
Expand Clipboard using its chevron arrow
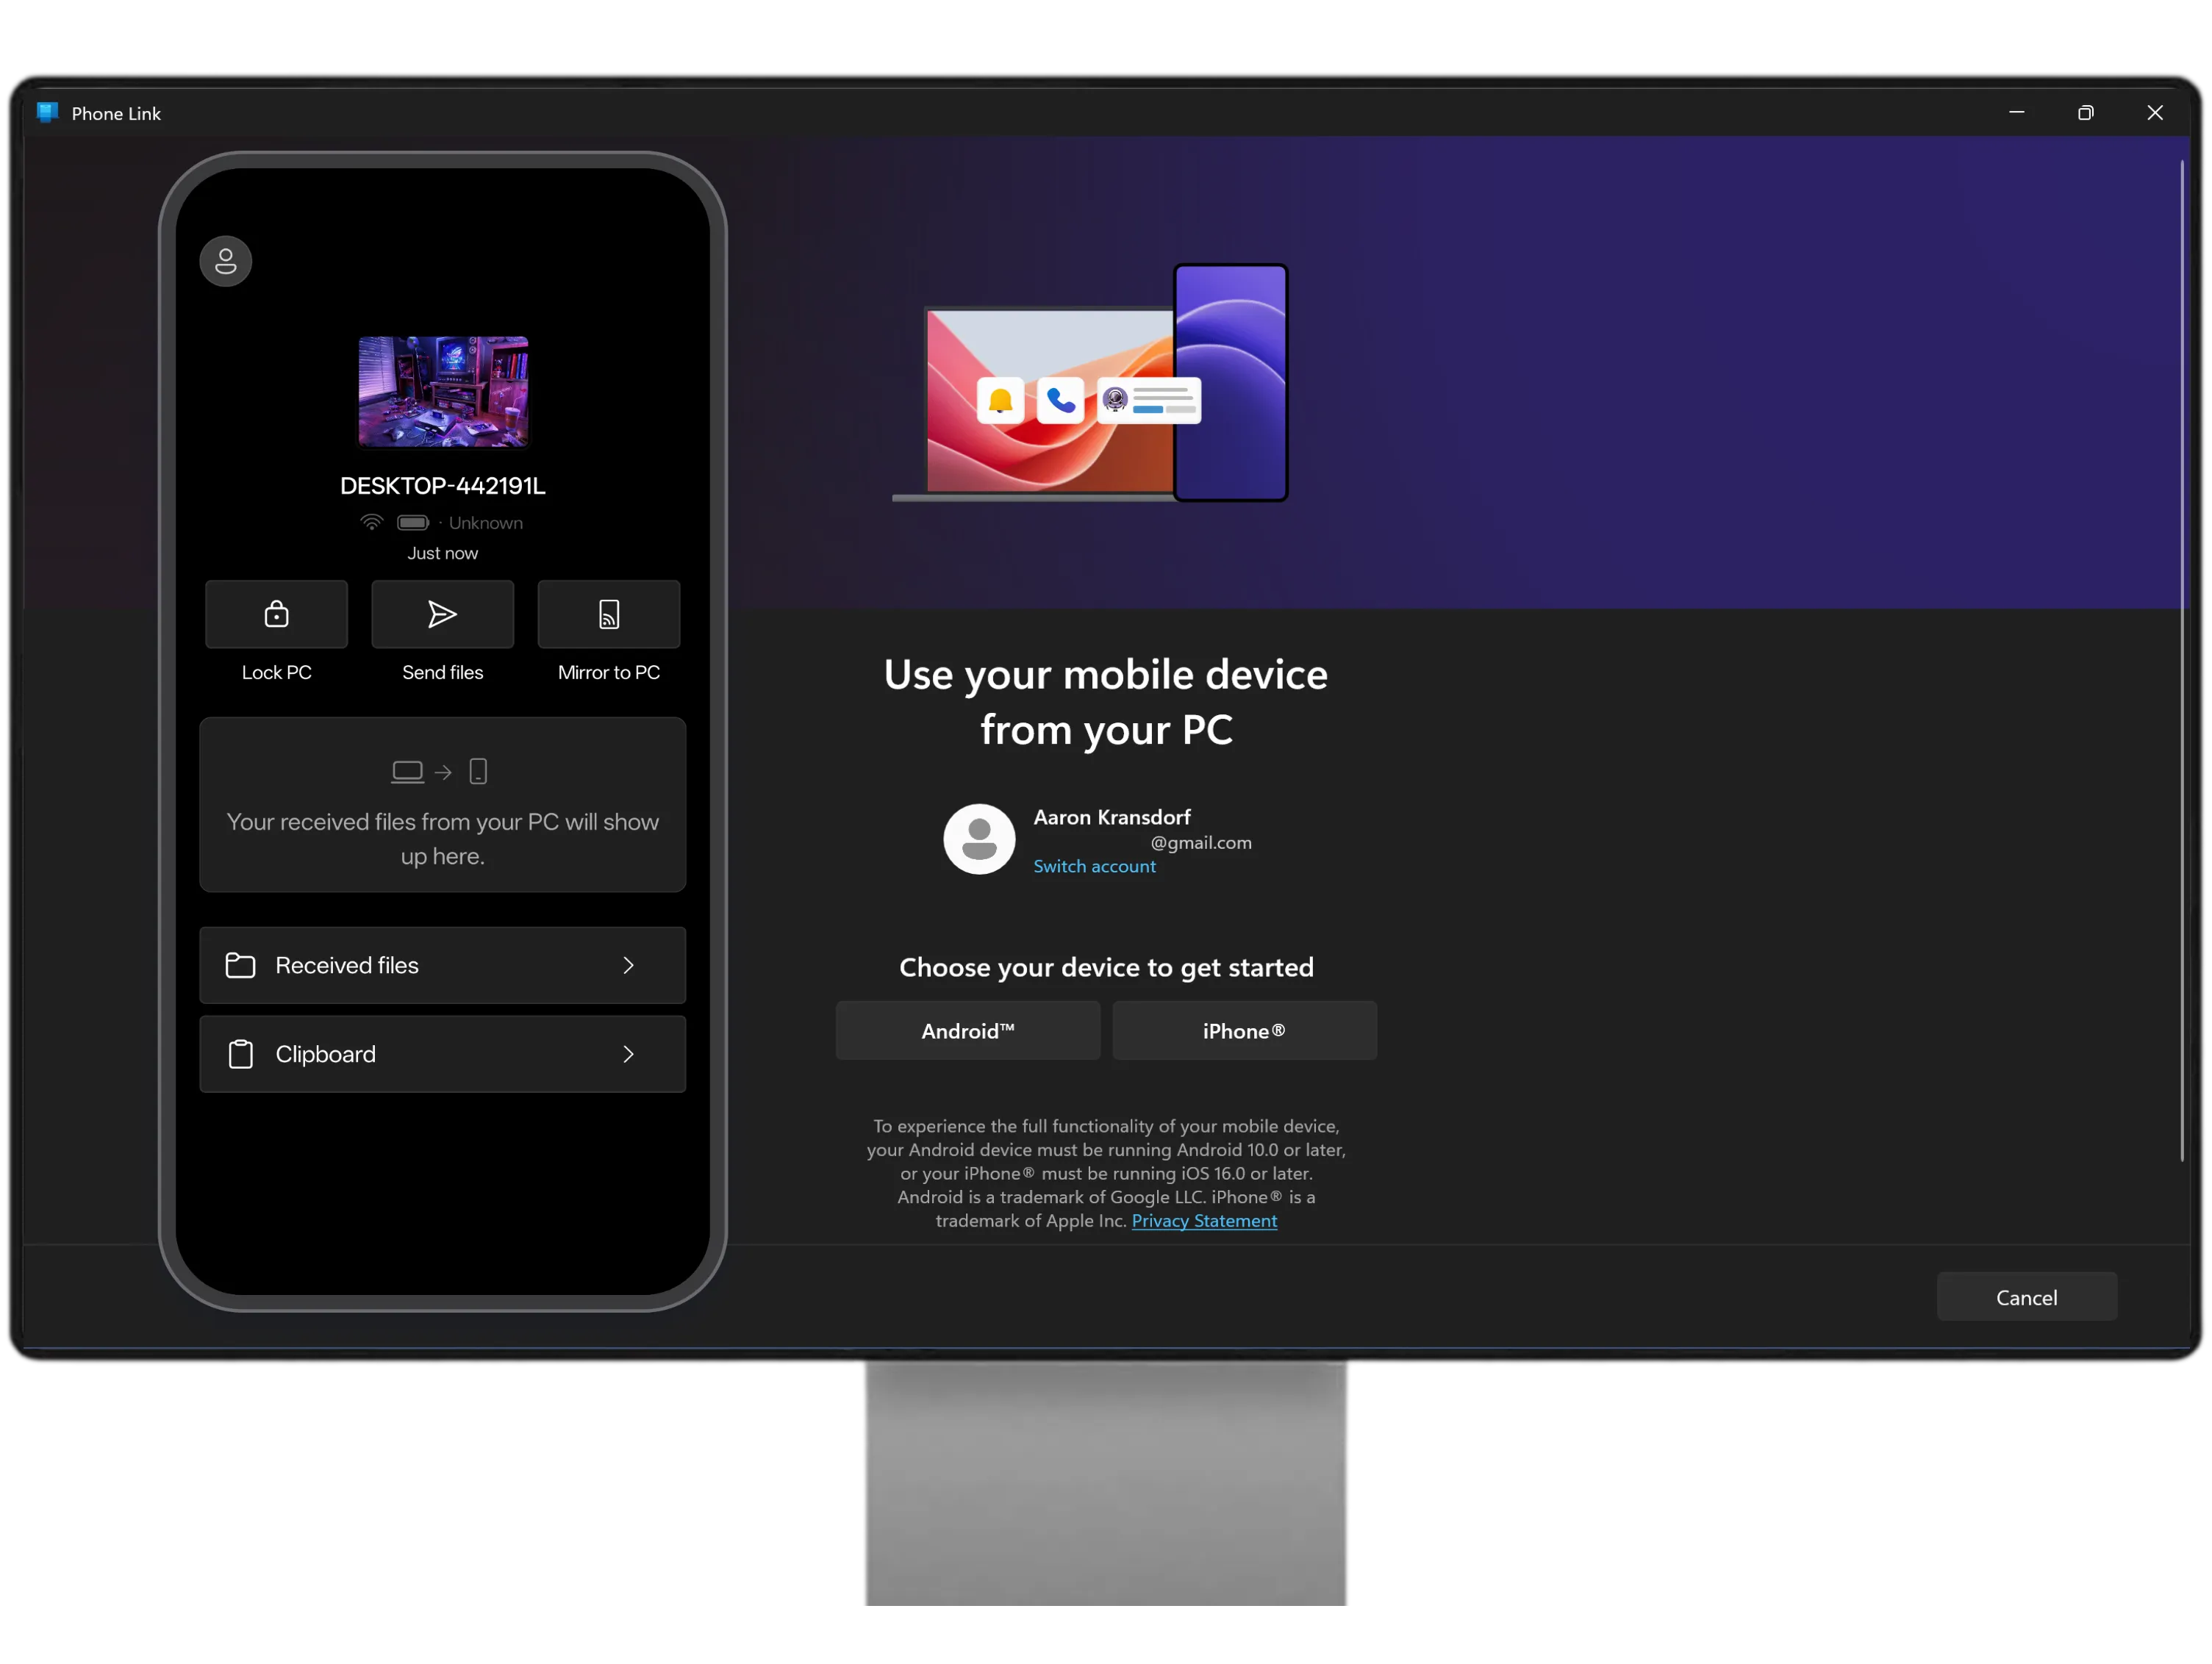point(628,1054)
